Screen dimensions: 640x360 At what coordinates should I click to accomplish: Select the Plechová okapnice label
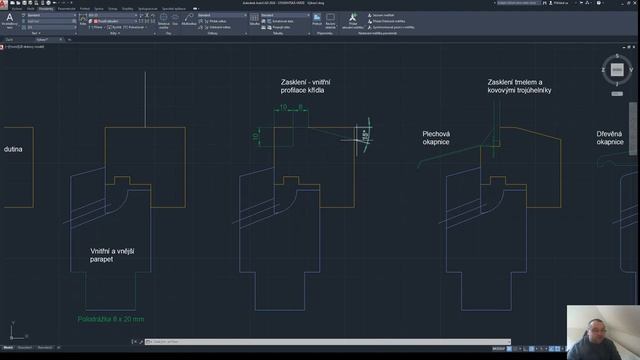436,138
